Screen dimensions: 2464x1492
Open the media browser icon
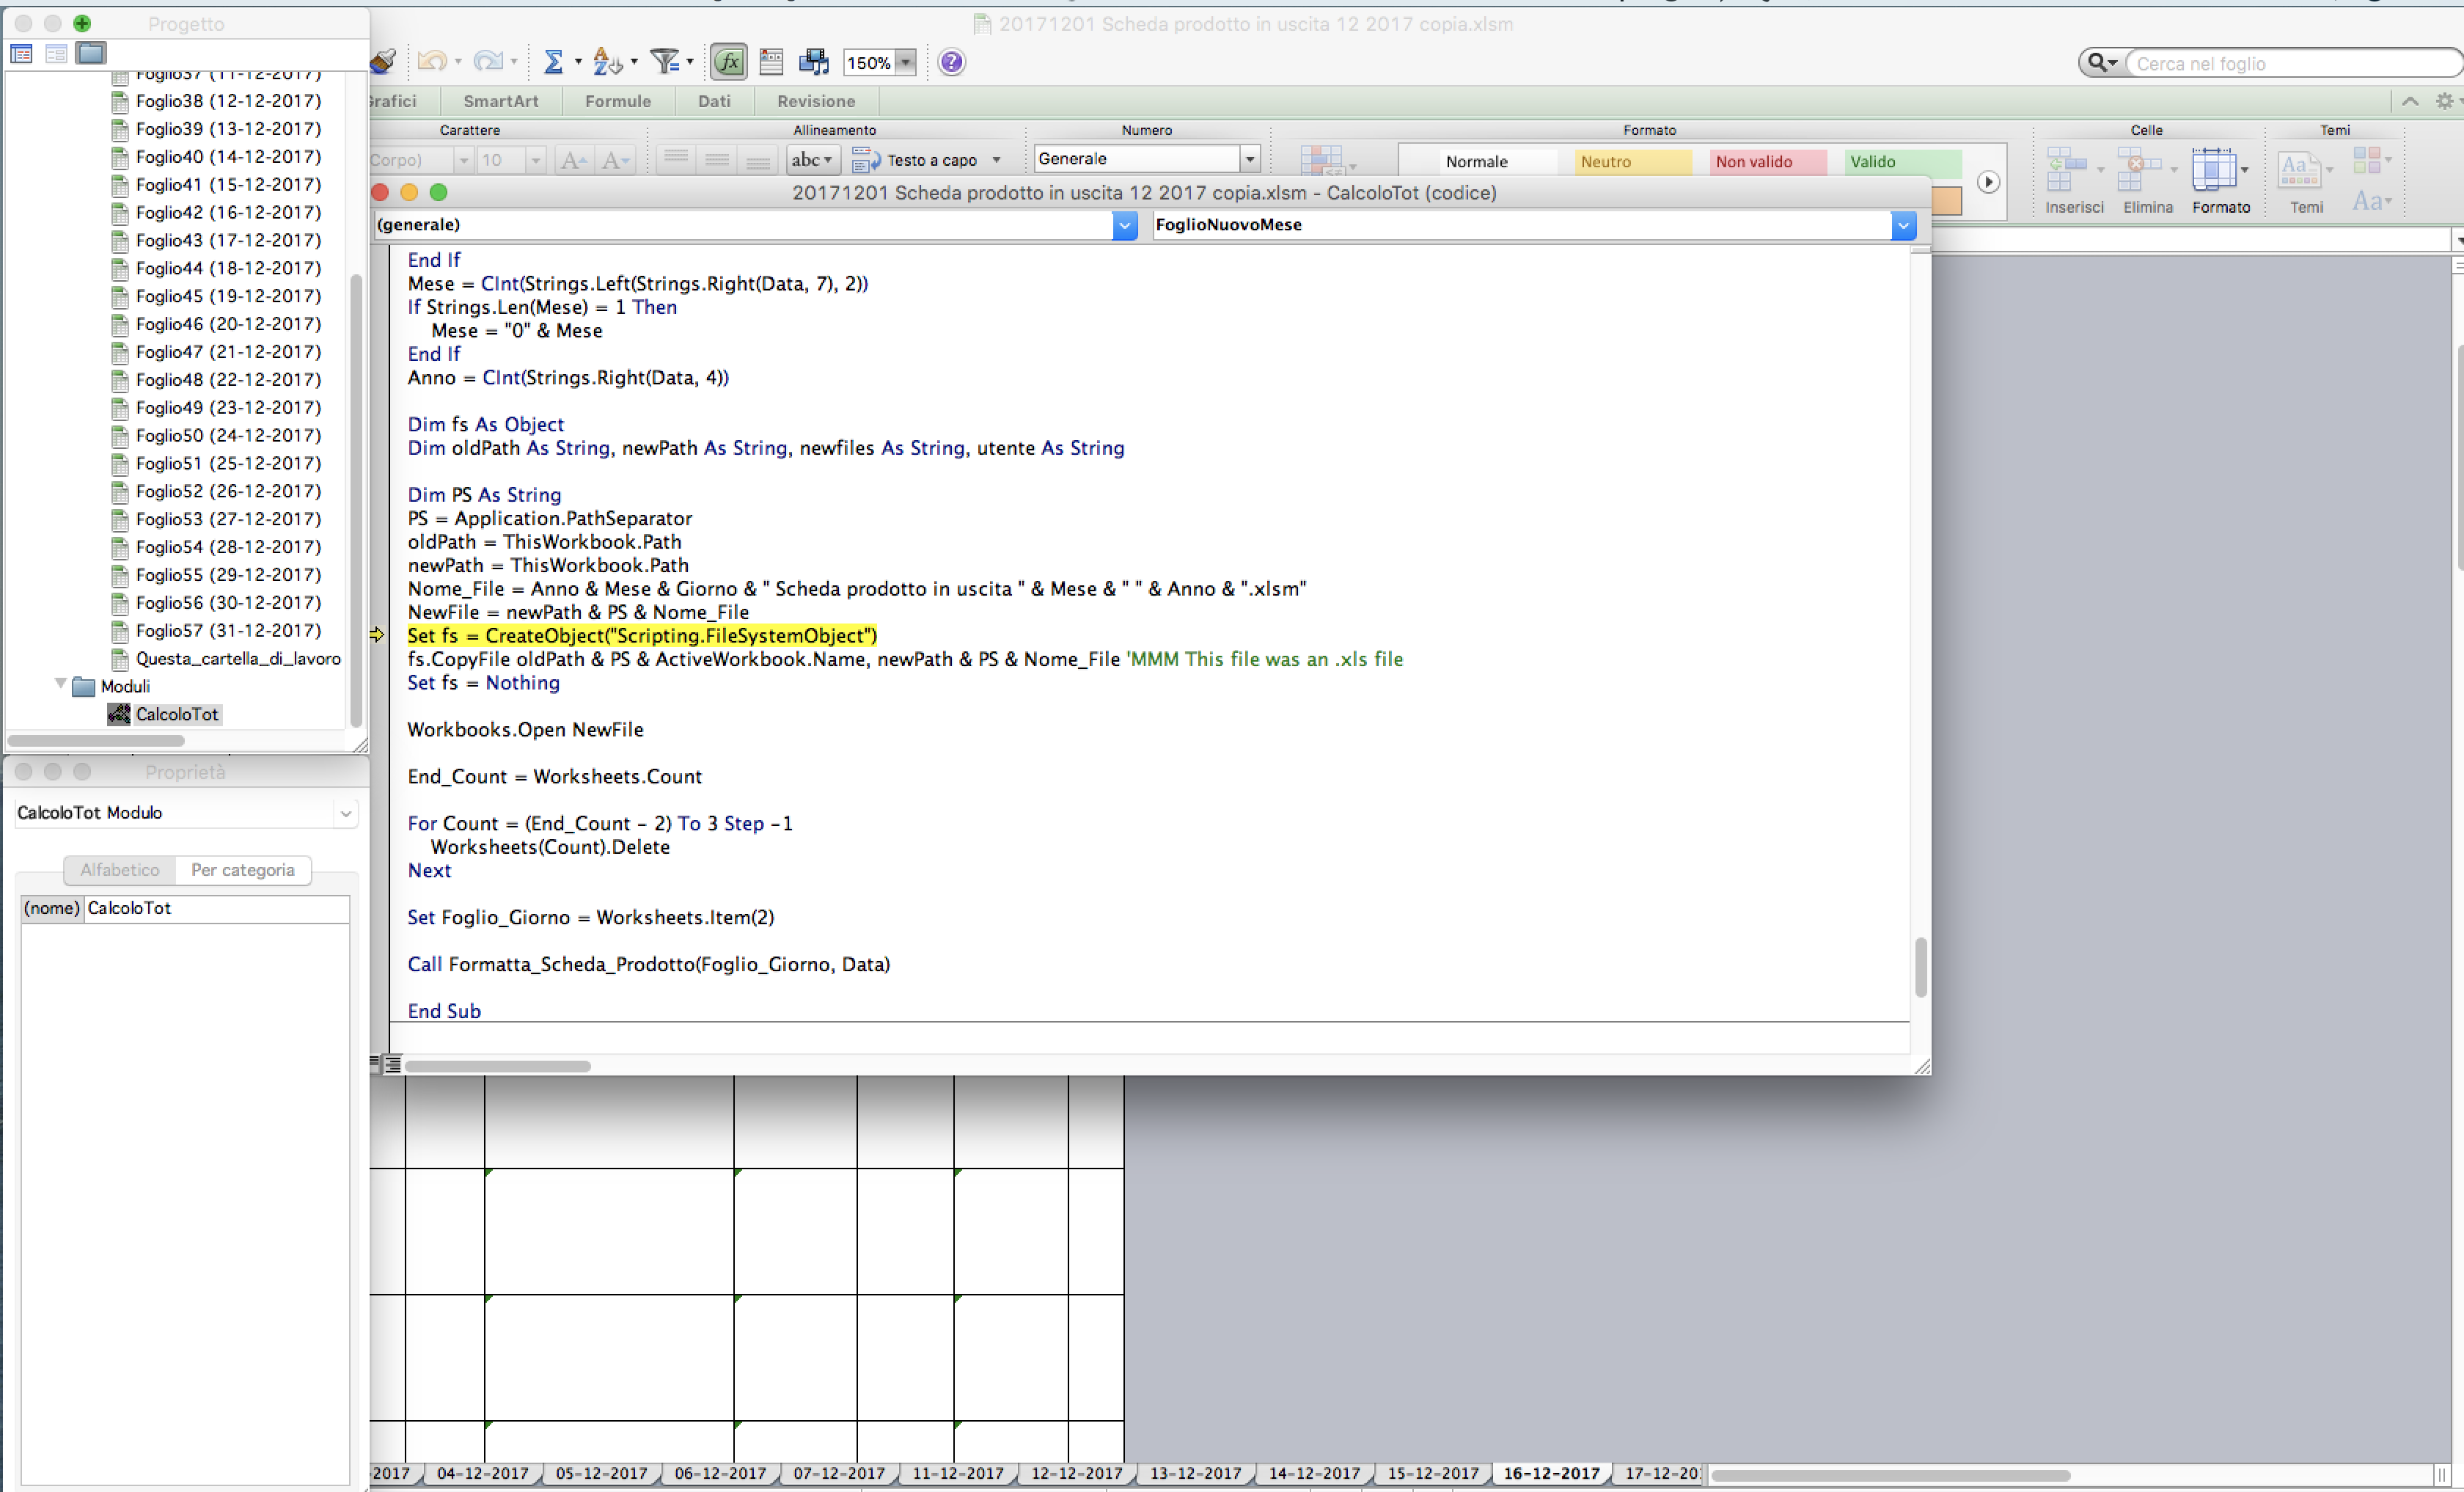coord(813,62)
